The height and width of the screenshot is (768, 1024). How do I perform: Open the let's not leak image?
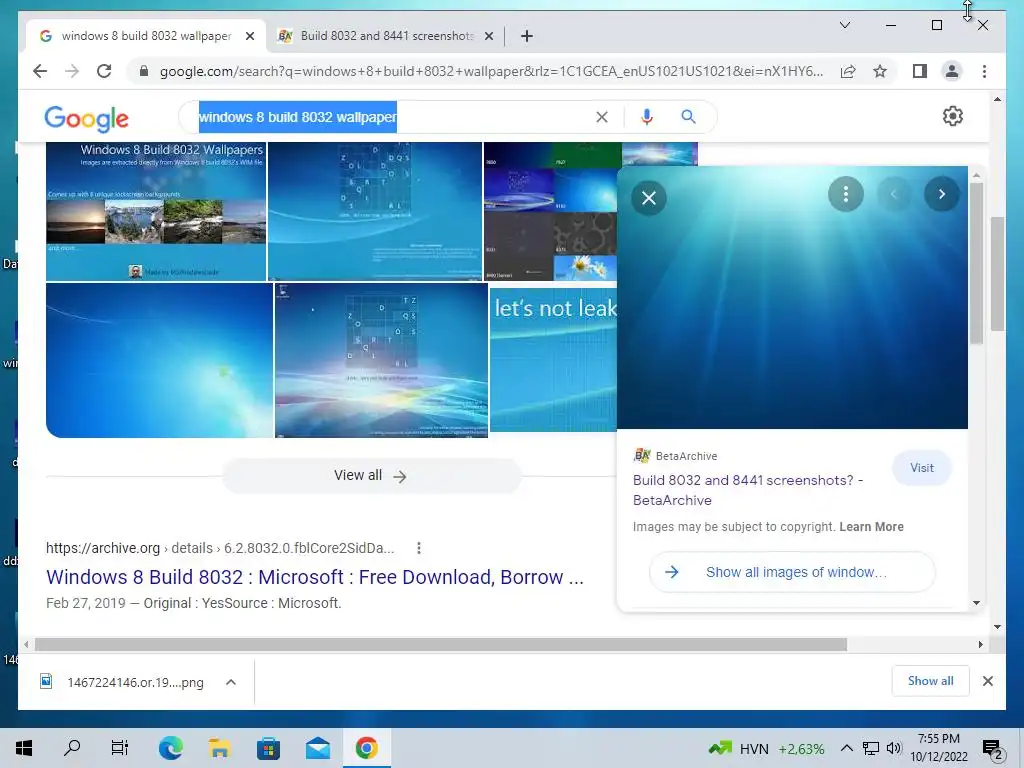pos(553,360)
